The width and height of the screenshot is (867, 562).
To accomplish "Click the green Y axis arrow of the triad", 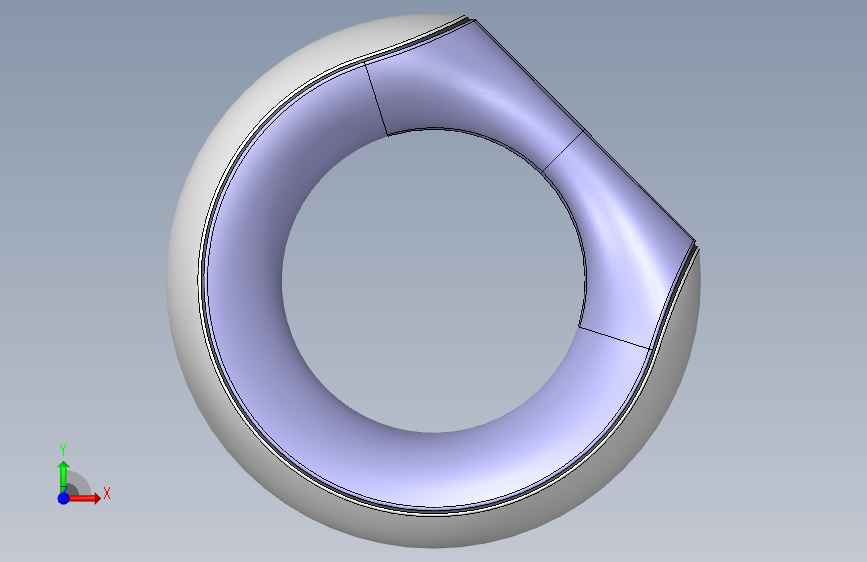I will click(x=63, y=476).
